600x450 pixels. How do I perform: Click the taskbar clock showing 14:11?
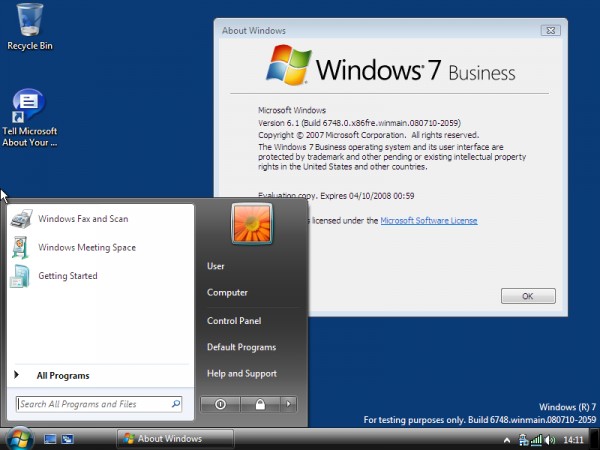click(x=573, y=440)
